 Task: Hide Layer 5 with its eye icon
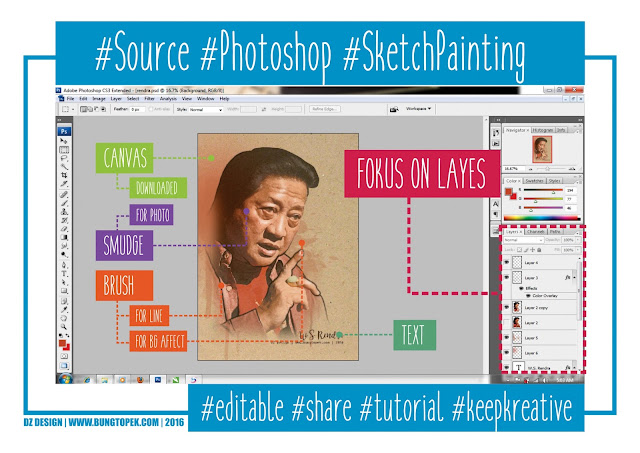click(x=507, y=338)
